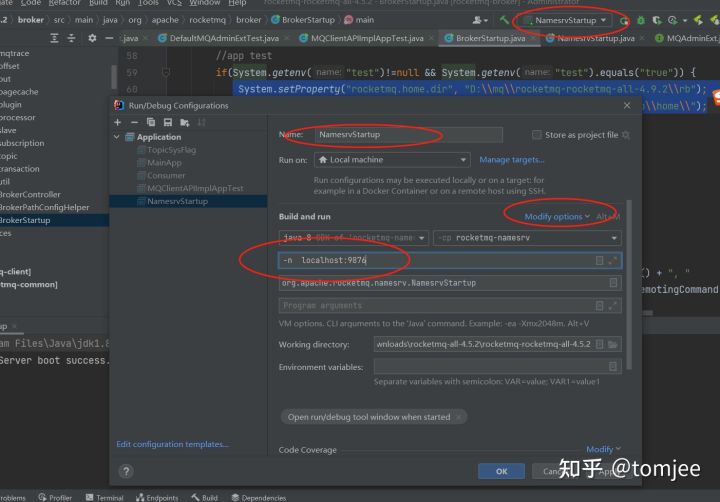The image size is (720, 502).
Task: Open Profiler tool window
Action: pos(56,498)
